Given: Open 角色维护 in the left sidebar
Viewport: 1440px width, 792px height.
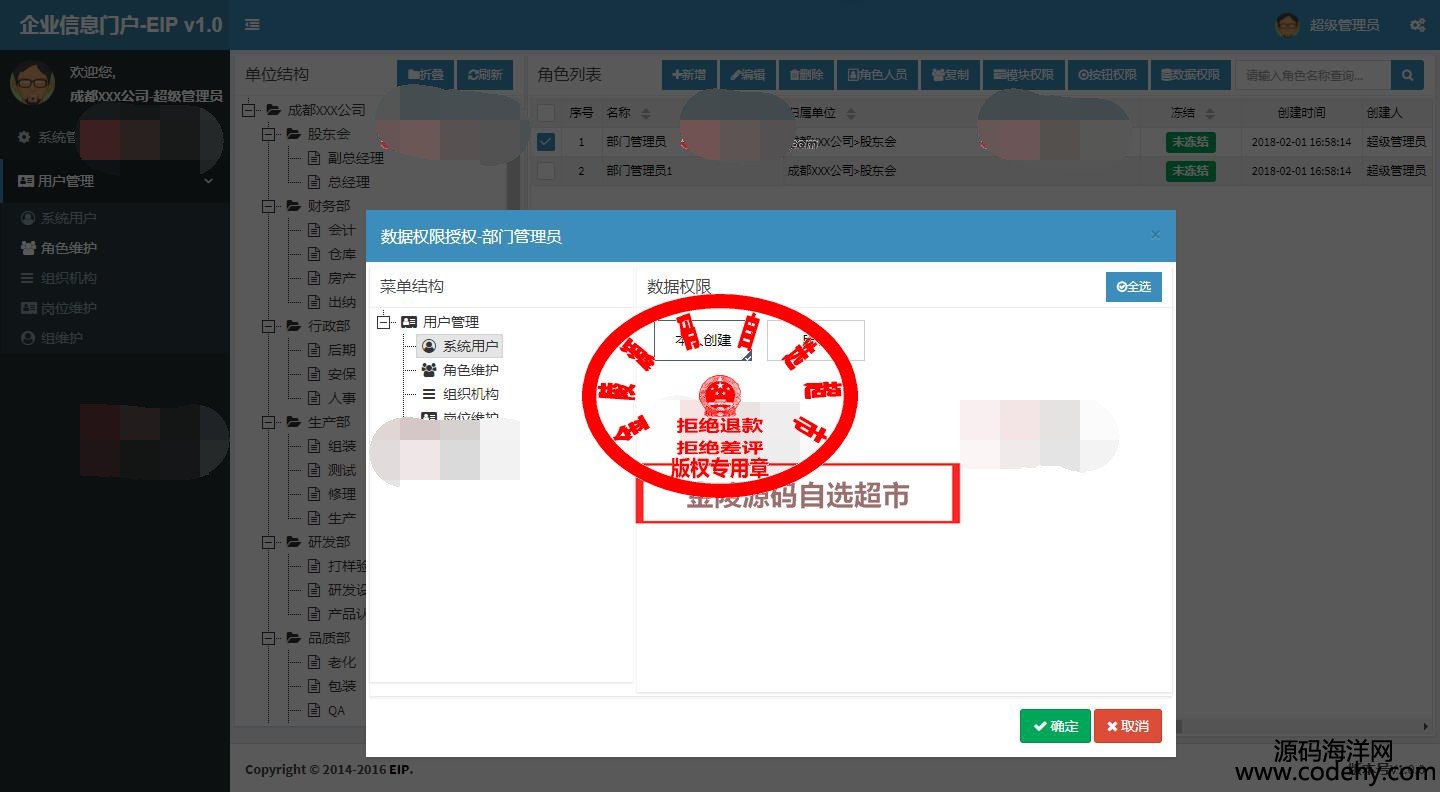Looking at the screenshot, I should point(115,248).
